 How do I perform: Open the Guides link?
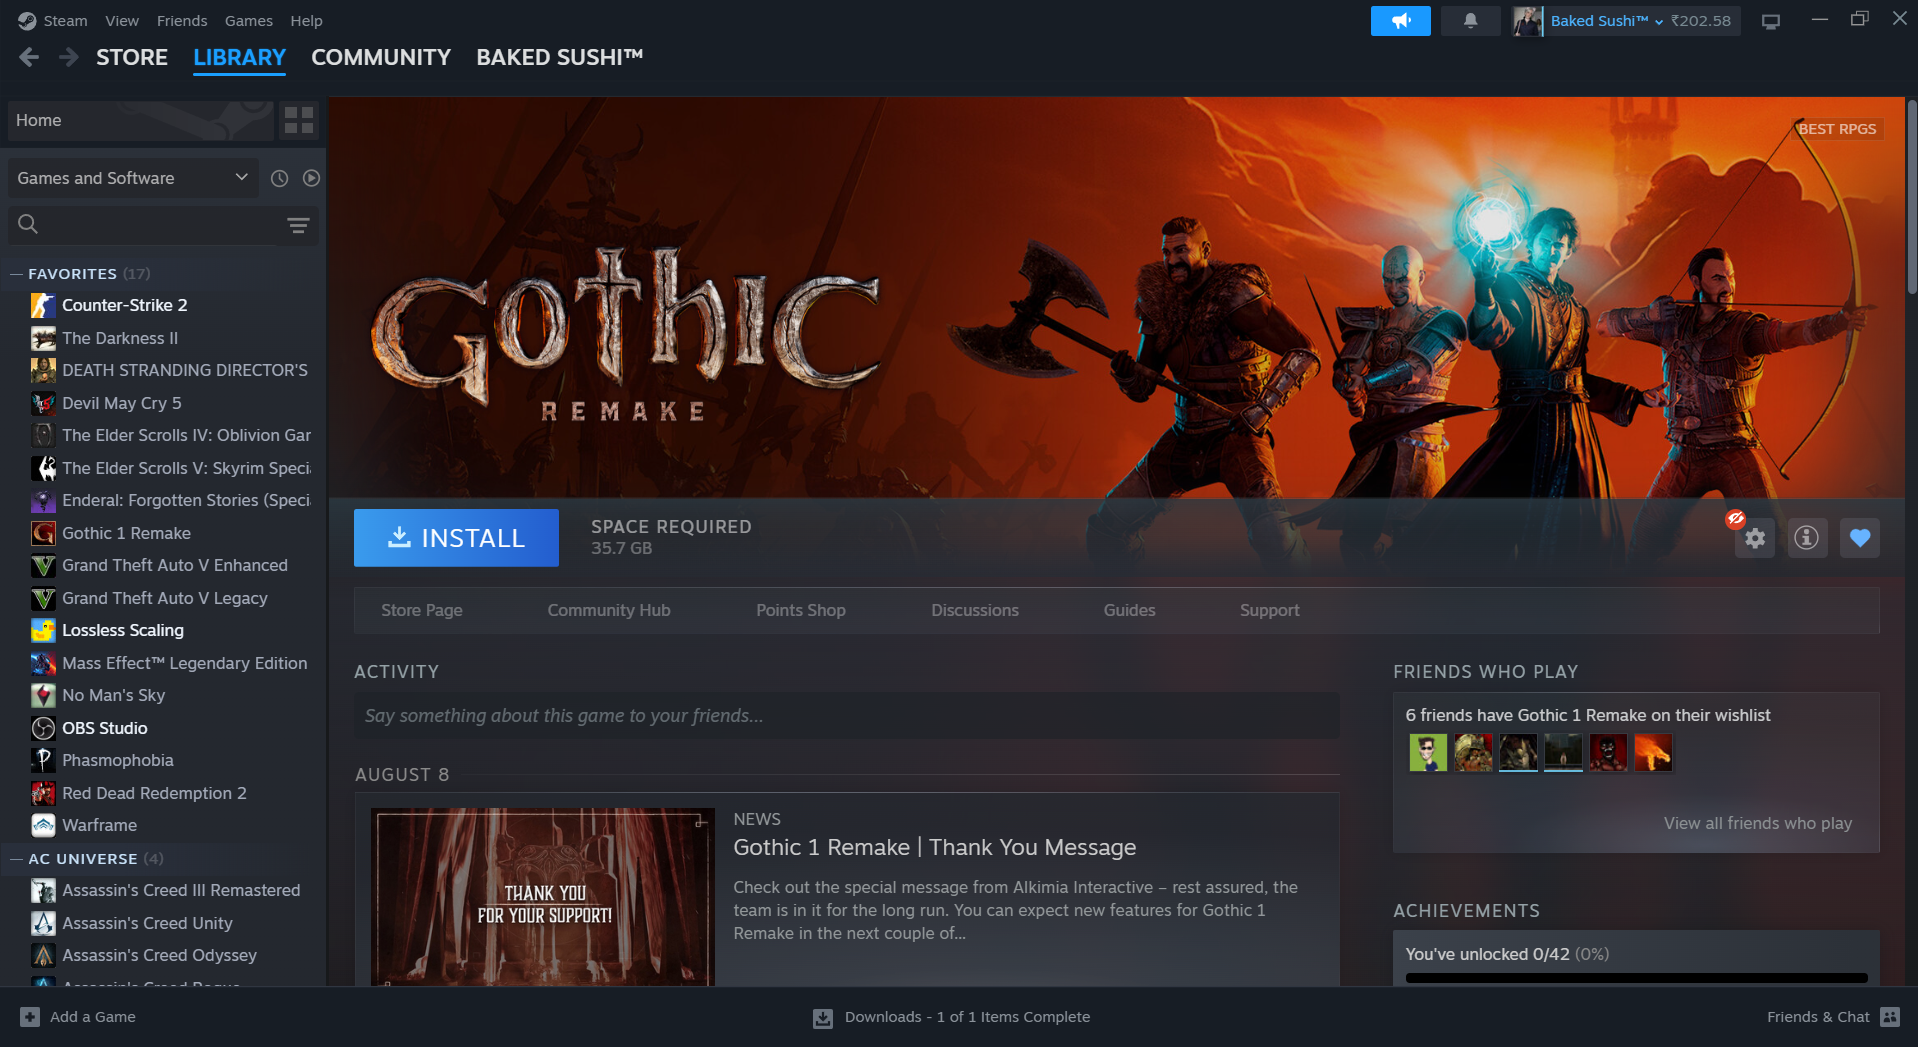tap(1130, 610)
